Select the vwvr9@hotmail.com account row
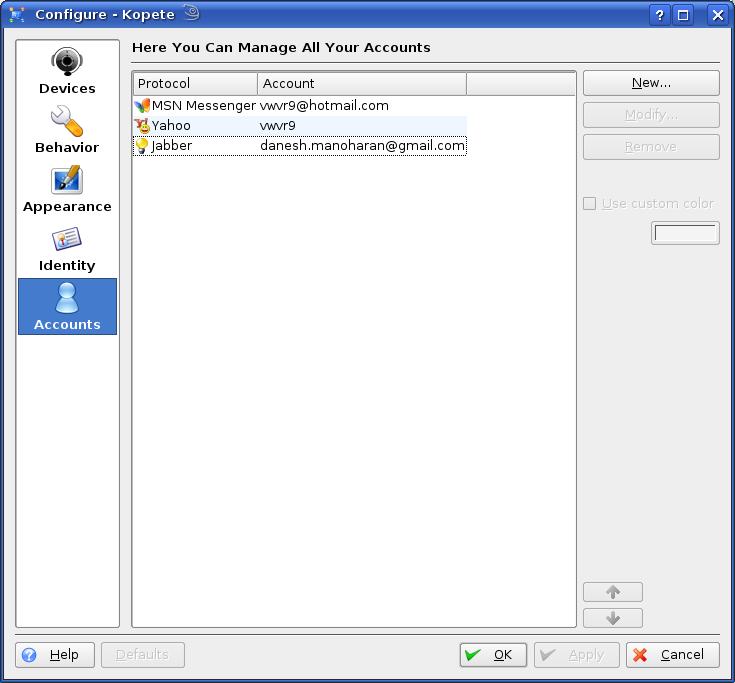This screenshot has height=683, width=735. tap(324, 105)
